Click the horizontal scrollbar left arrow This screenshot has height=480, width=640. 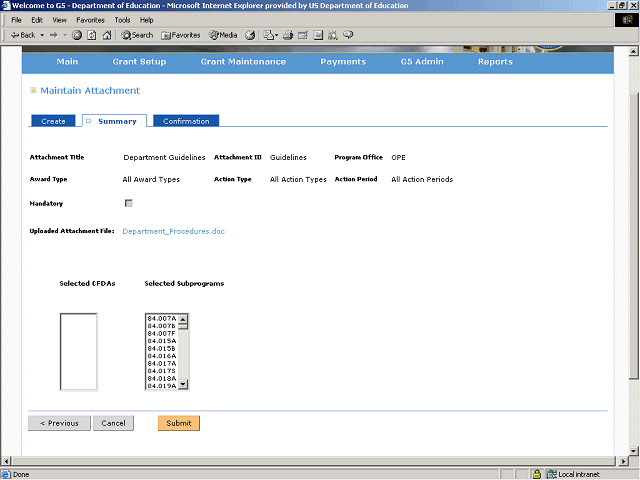(x=6, y=461)
